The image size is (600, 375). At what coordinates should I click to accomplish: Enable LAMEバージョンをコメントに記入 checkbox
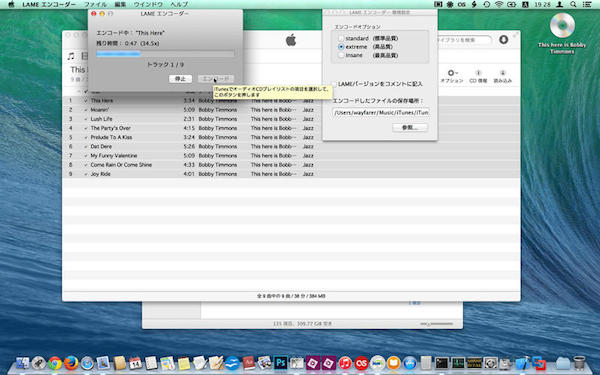[334, 84]
